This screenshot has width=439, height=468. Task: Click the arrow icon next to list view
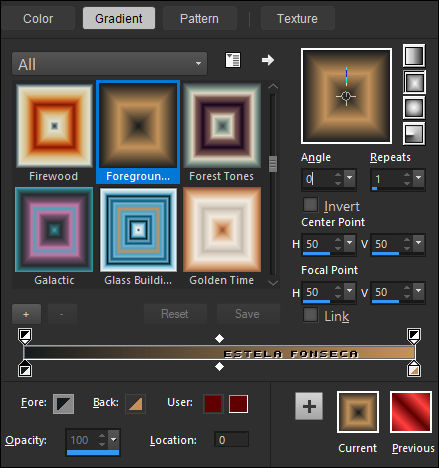coord(268,60)
